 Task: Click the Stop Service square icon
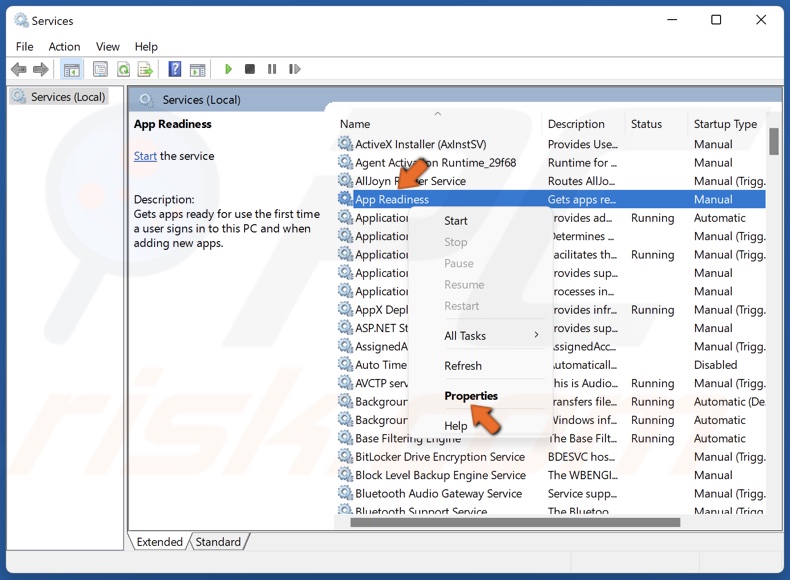coord(249,69)
